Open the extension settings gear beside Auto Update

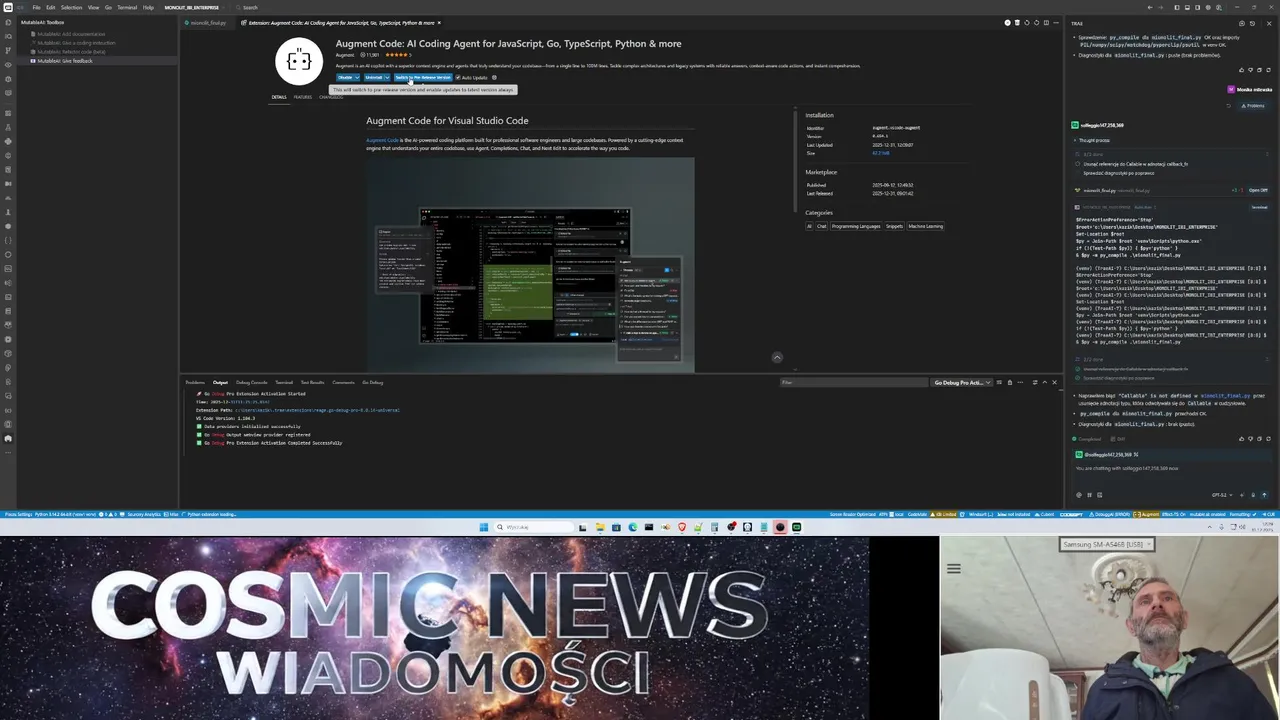(494, 77)
